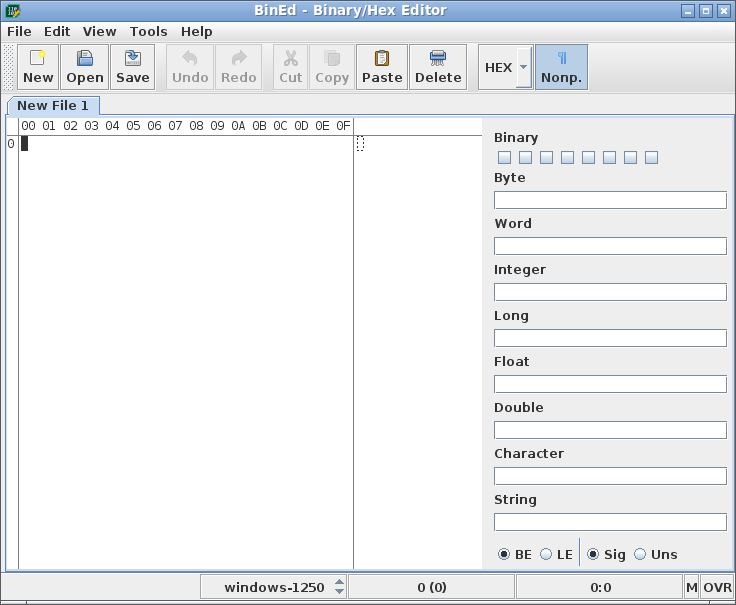Click the M memory mode status button
Image resolution: width=736 pixels, height=605 pixels.
691,587
